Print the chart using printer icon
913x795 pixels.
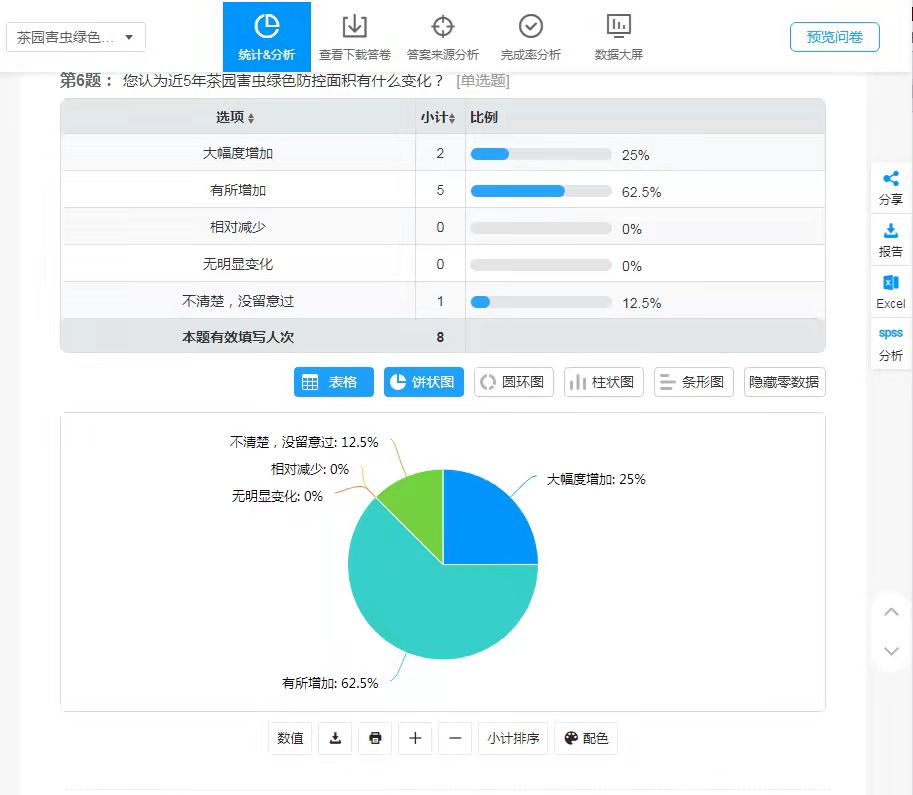click(x=375, y=739)
